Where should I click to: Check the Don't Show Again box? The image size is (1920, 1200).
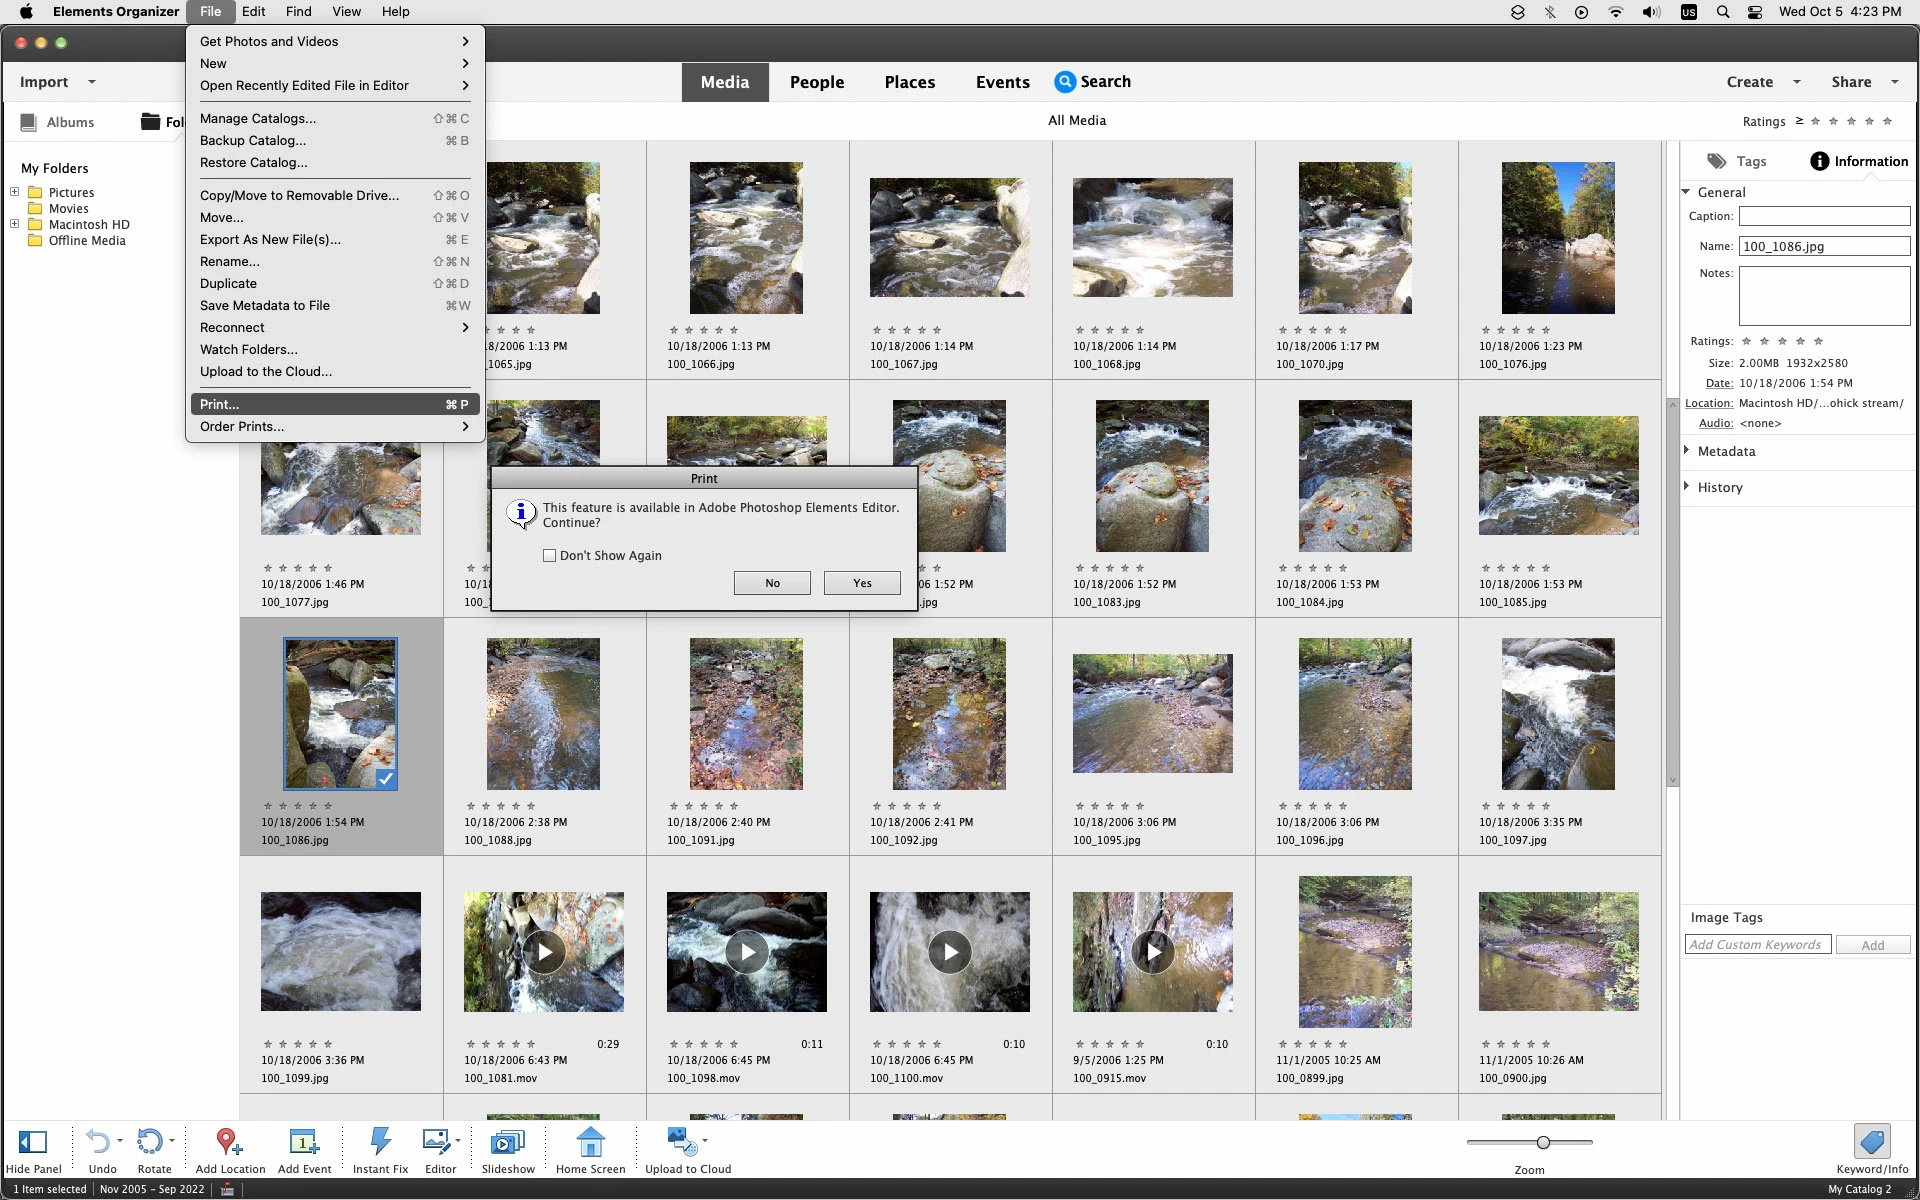click(x=549, y=556)
